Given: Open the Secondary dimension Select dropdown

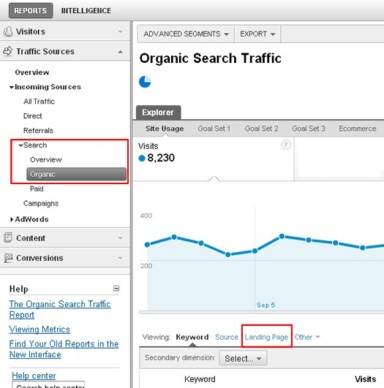Looking at the screenshot, I should click(243, 358).
